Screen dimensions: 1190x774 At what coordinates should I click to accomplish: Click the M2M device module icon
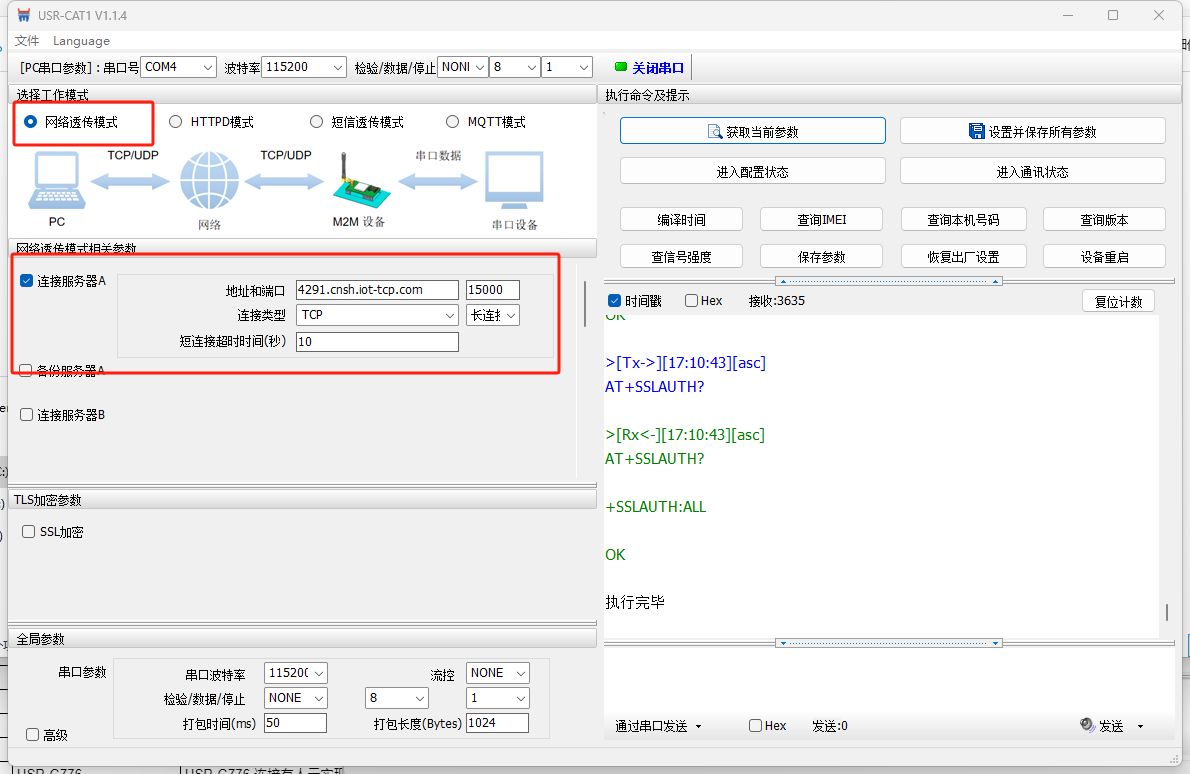358,181
